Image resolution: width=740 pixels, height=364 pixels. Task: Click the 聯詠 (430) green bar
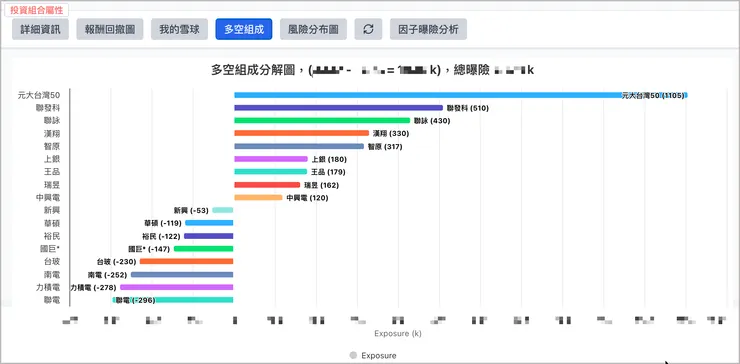(322, 120)
